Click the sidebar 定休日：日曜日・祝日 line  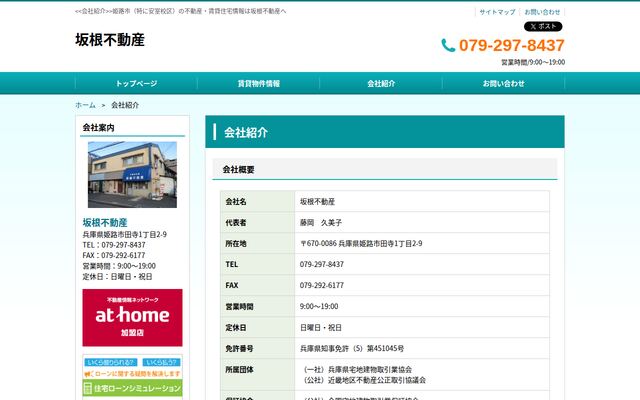[x=117, y=276]
